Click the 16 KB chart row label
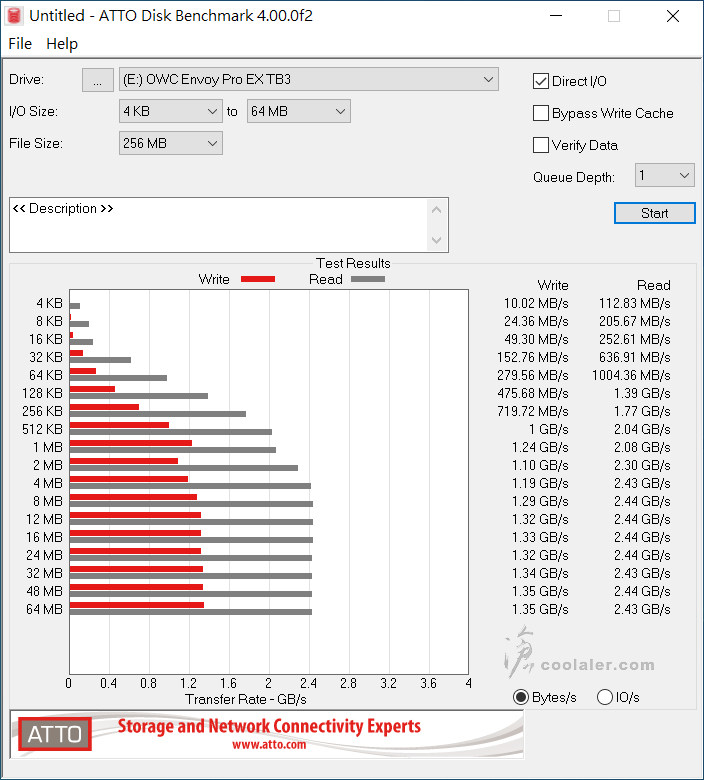The height and width of the screenshot is (780, 704). [x=46, y=339]
